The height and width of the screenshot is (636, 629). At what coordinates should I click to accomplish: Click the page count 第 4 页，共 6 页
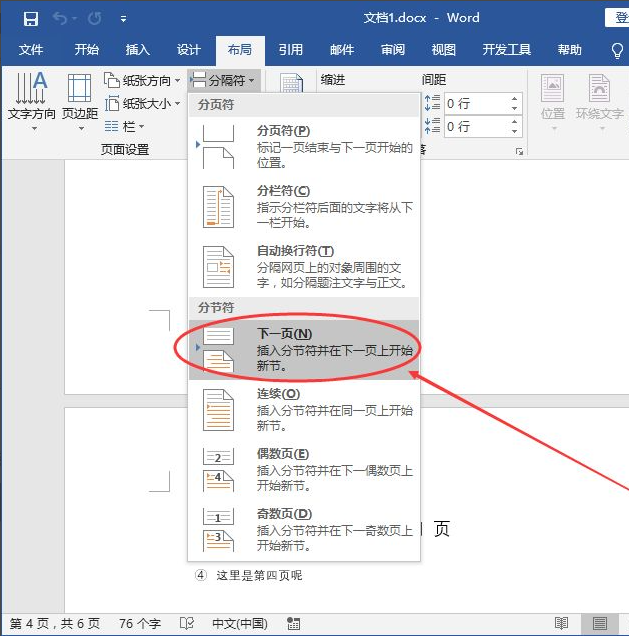(55, 623)
